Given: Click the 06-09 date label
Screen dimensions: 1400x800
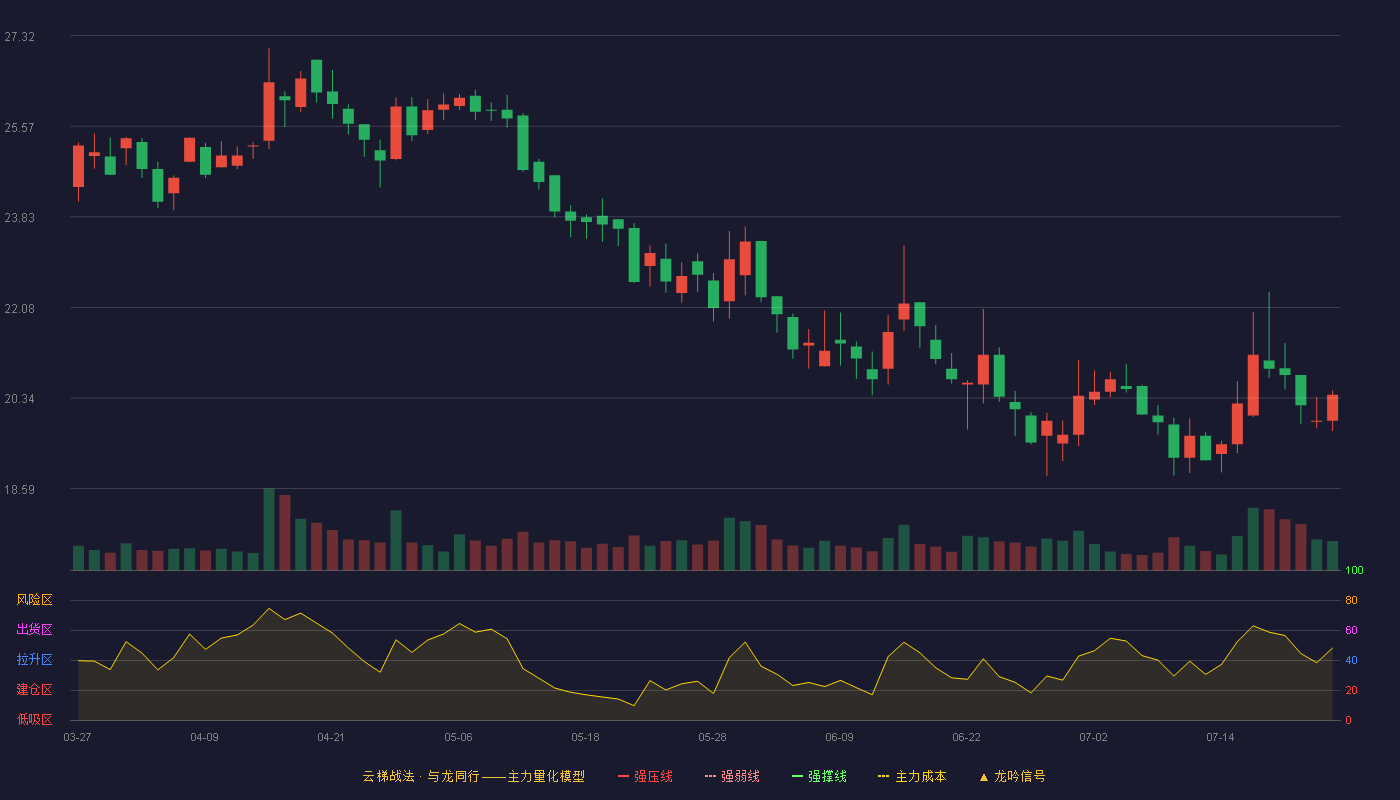Looking at the screenshot, I should click(839, 737).
